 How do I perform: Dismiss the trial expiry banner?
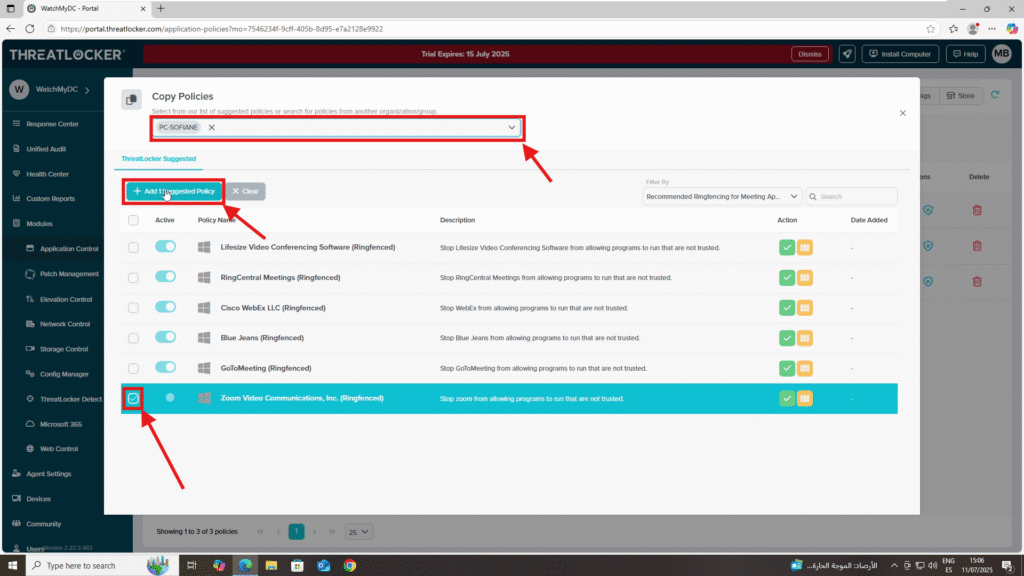[x=810, y=54]
